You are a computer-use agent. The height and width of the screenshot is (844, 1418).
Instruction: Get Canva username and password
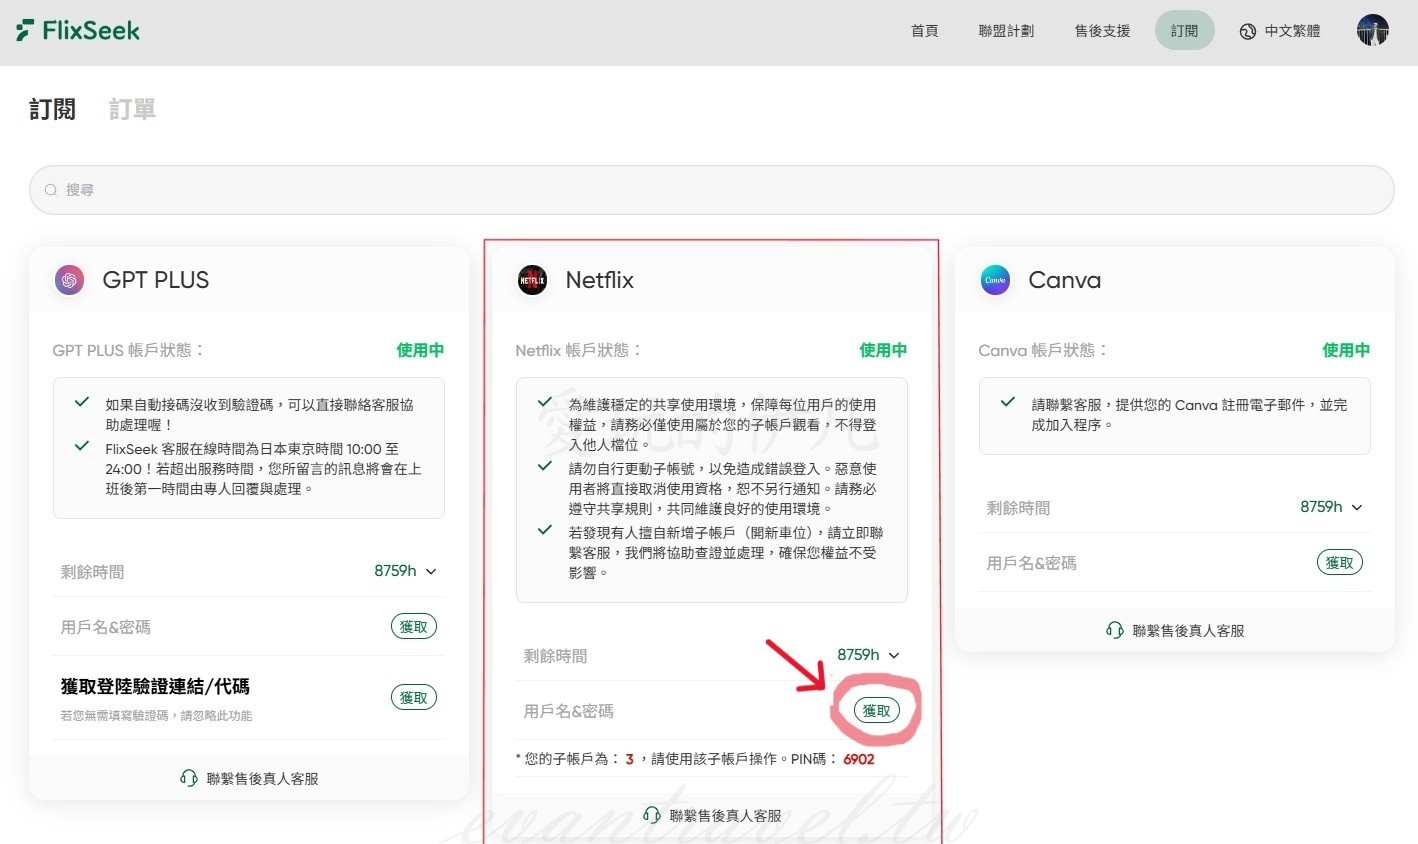1340,563
